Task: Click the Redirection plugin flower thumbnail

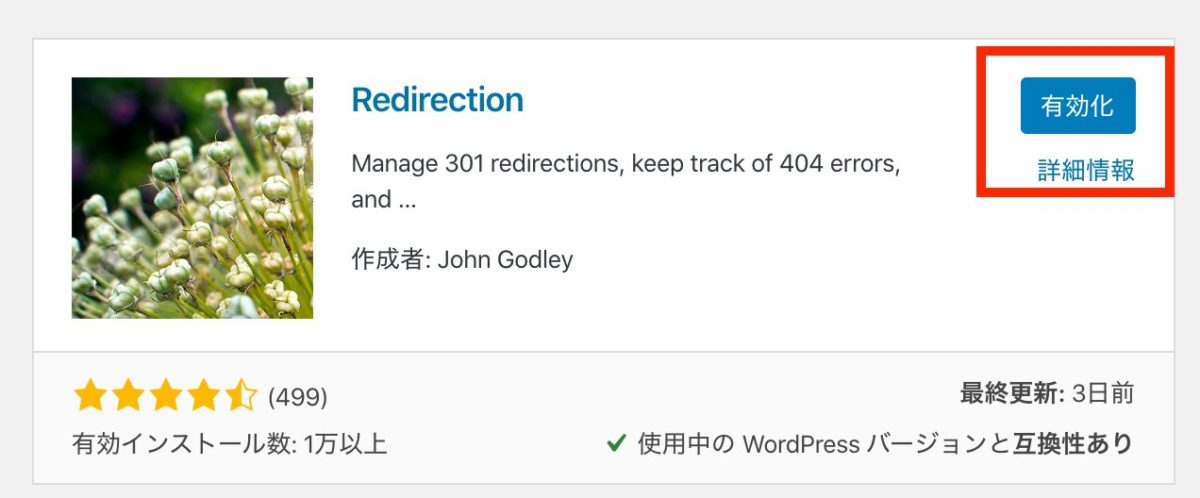Action: tap(192, 198)
